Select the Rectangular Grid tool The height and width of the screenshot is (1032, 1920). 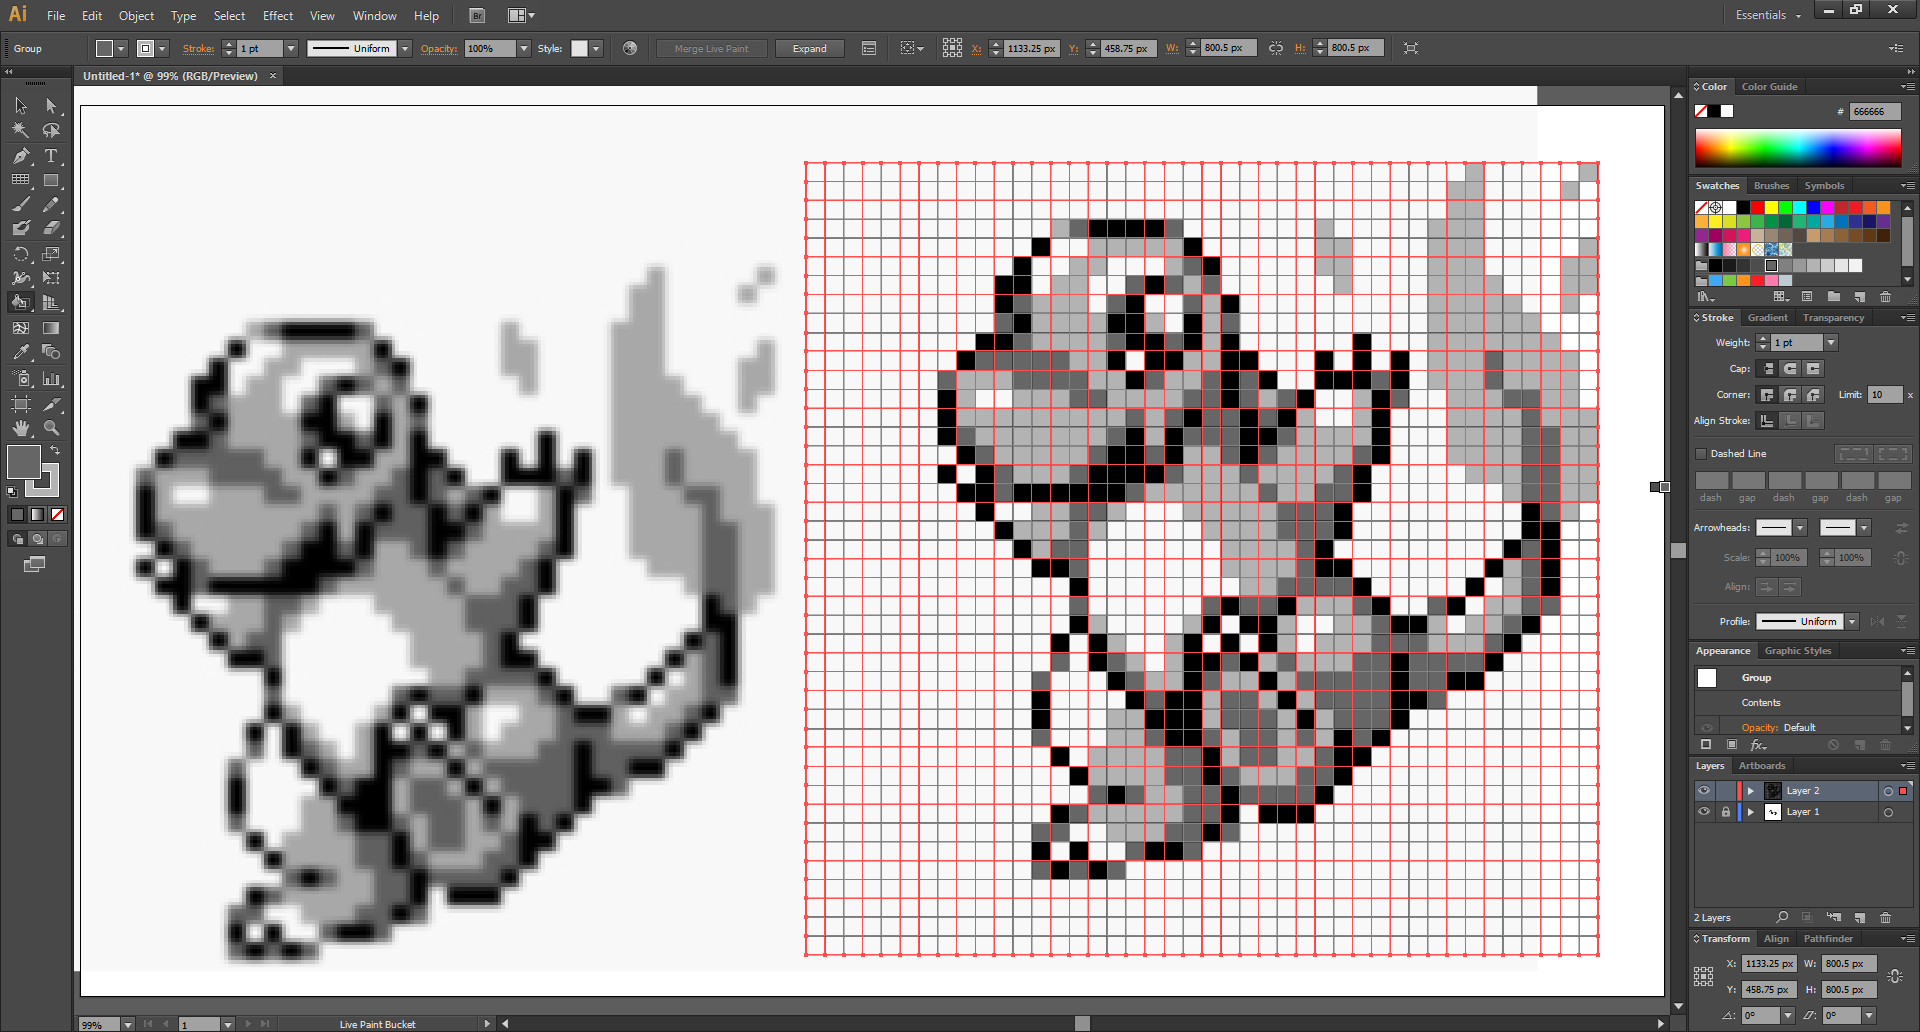click(x=21, y=180)
